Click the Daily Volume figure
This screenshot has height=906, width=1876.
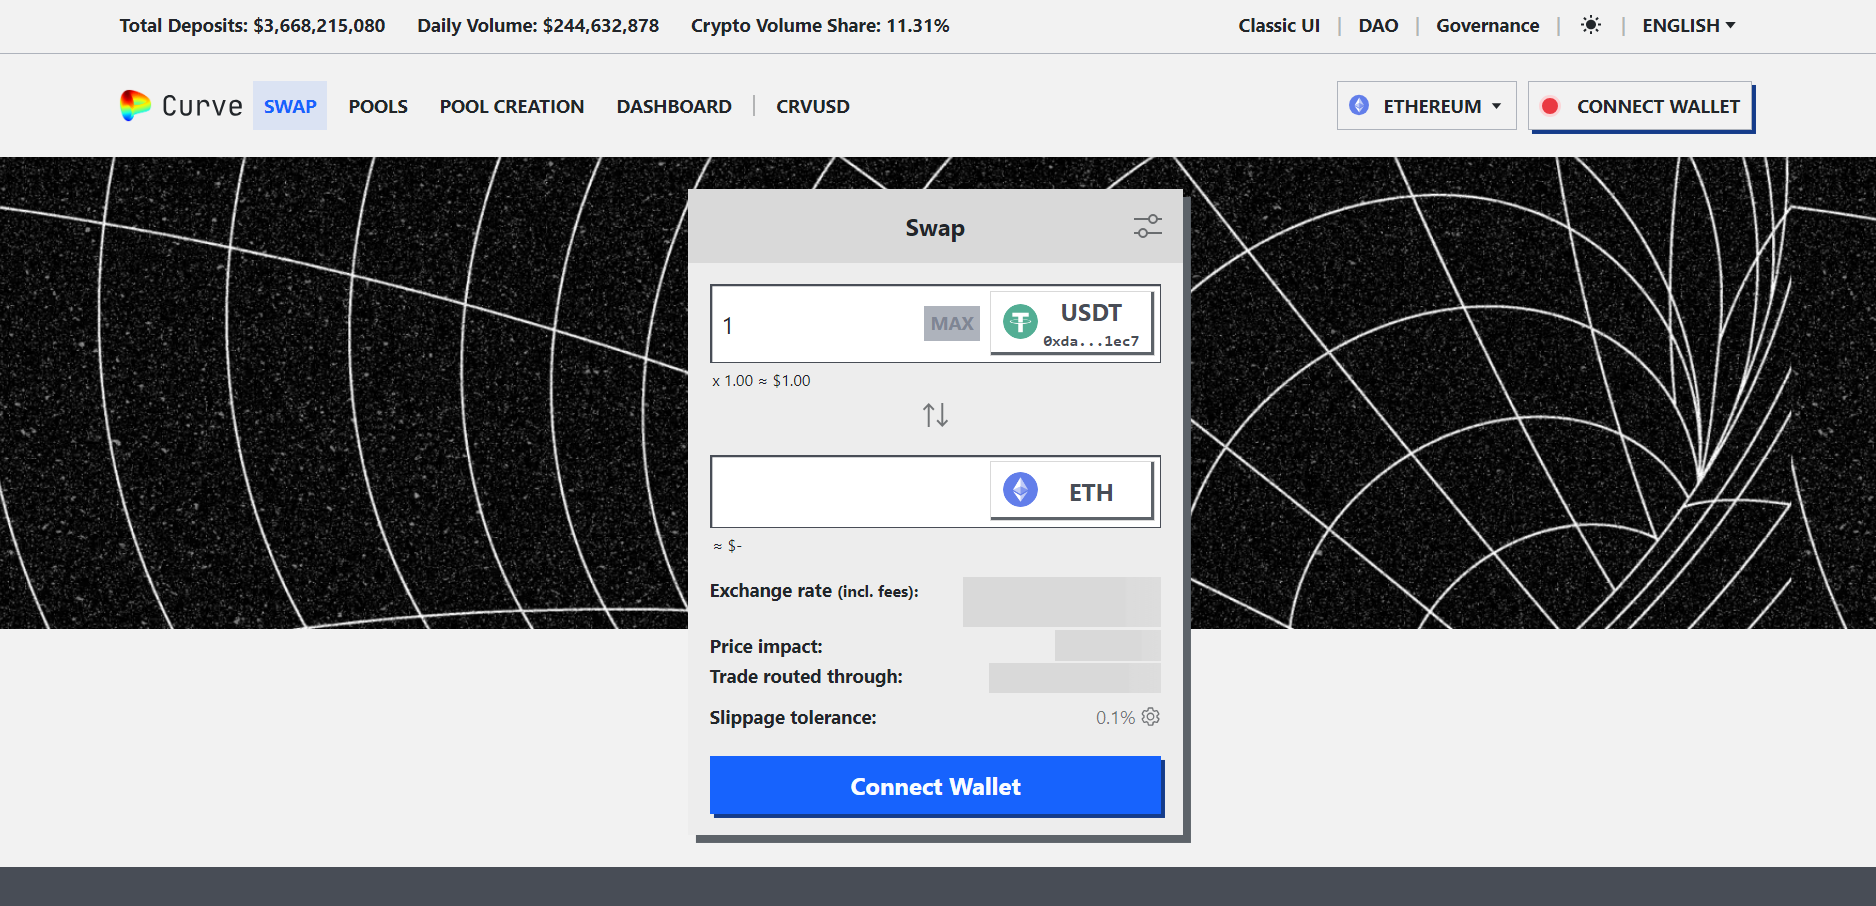coord(538,25)
